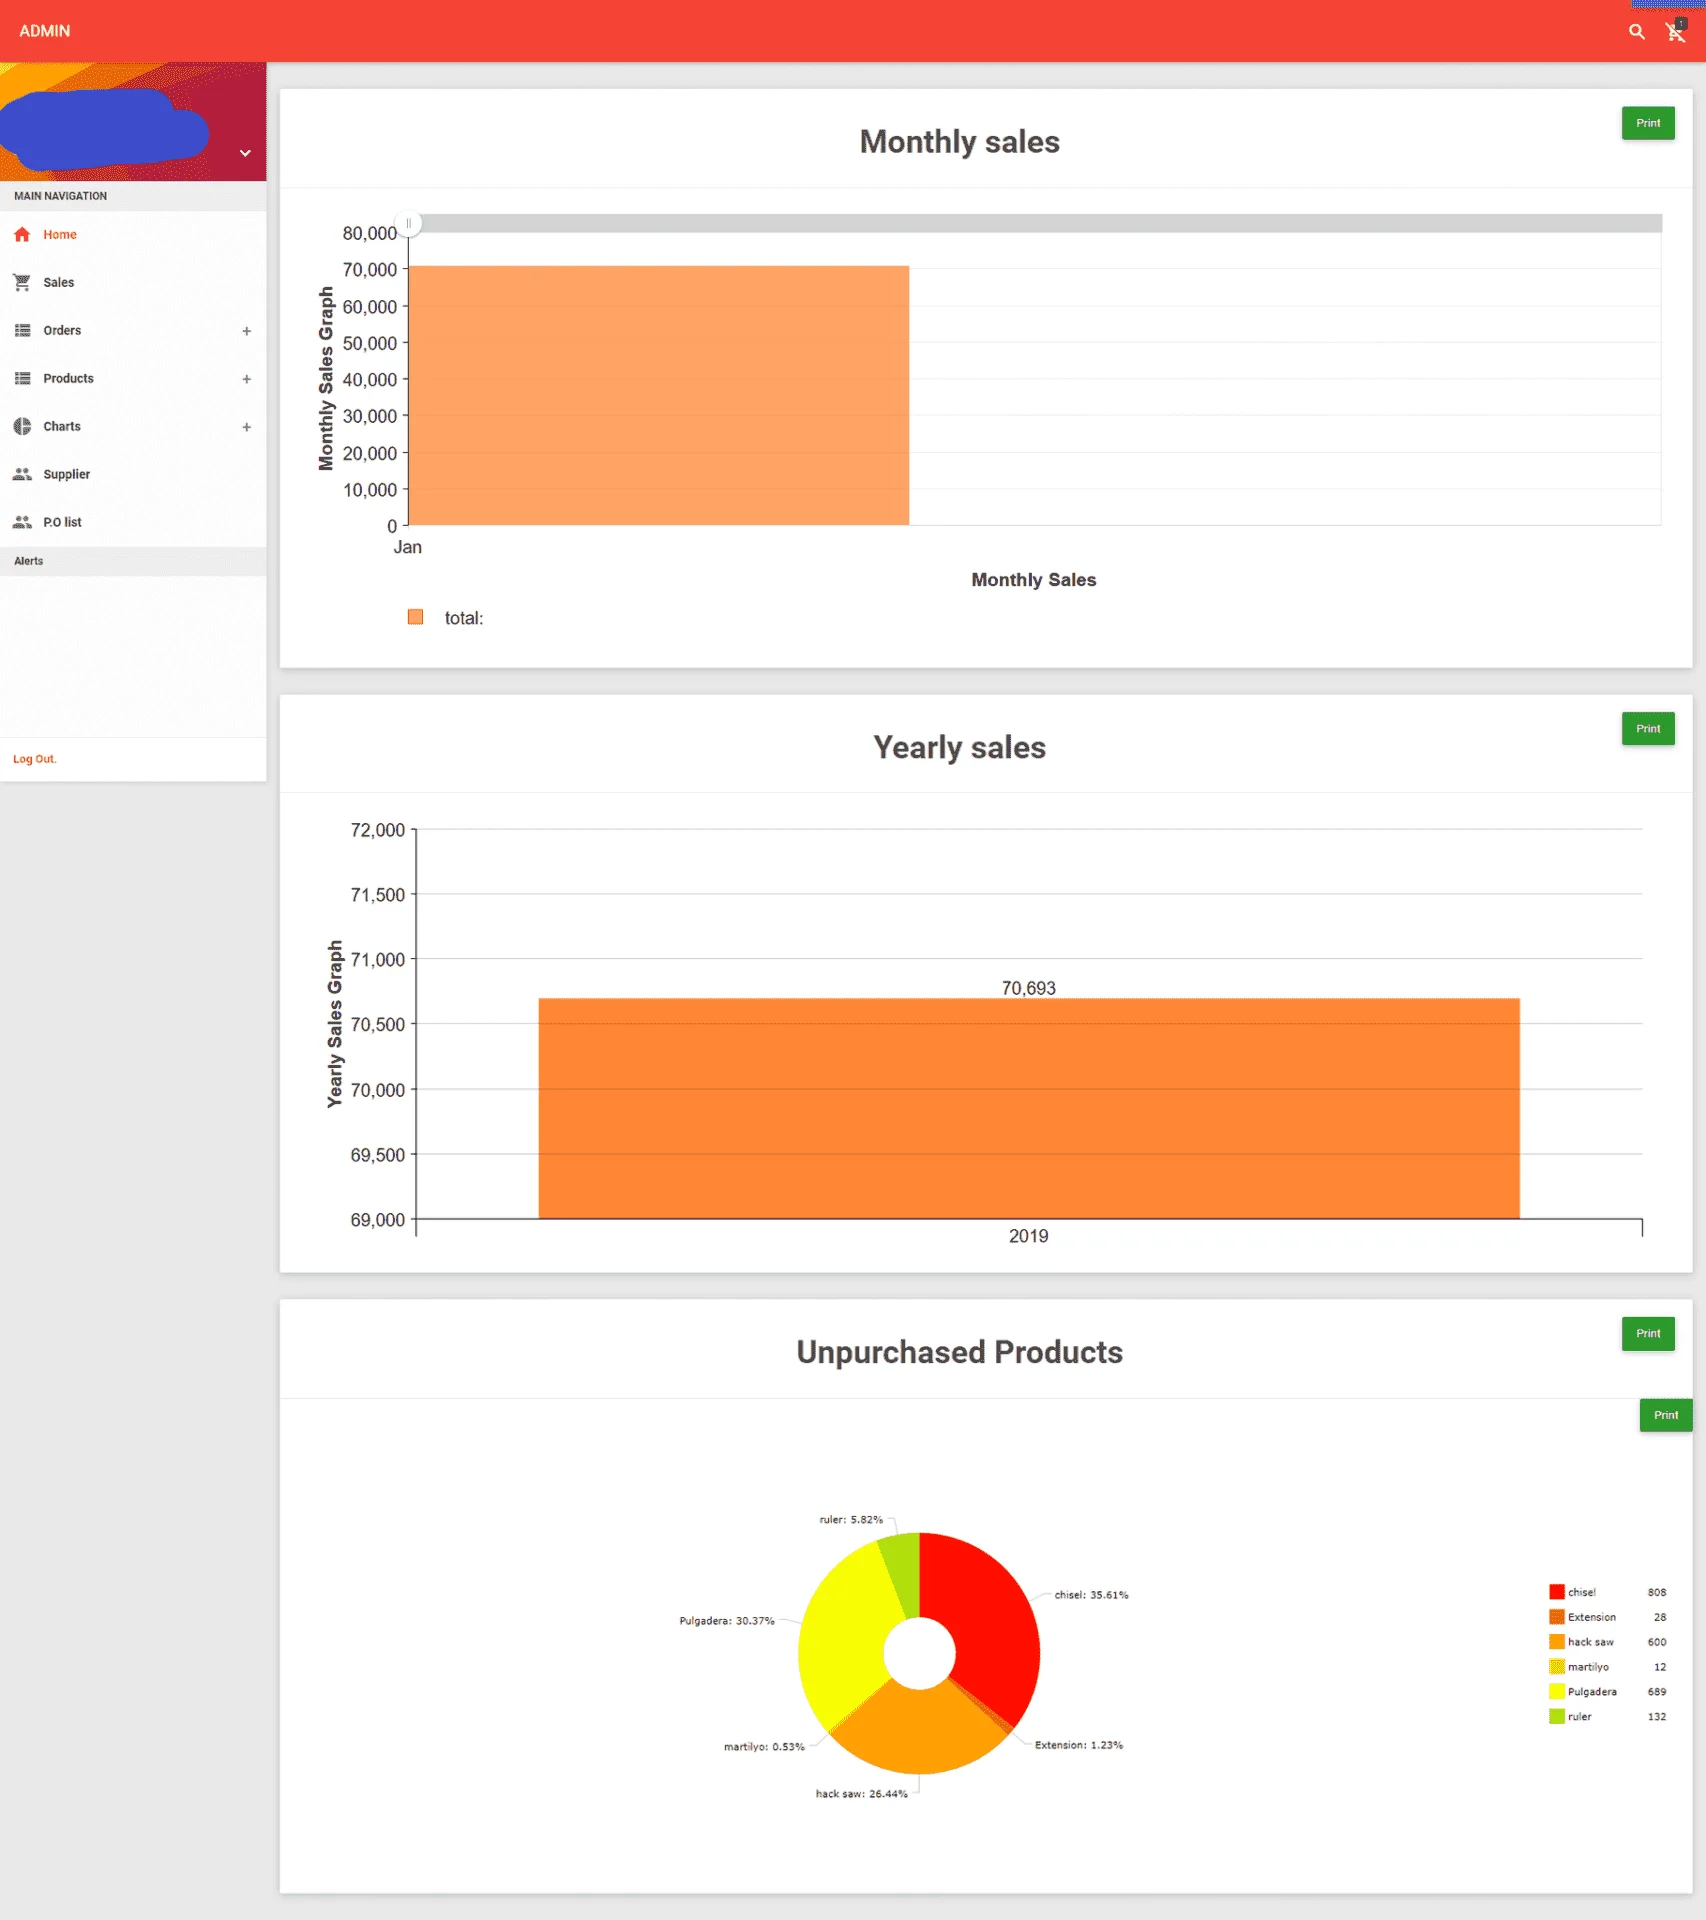Click Print beside Unpurchased Products title

coord(1648,1334)
